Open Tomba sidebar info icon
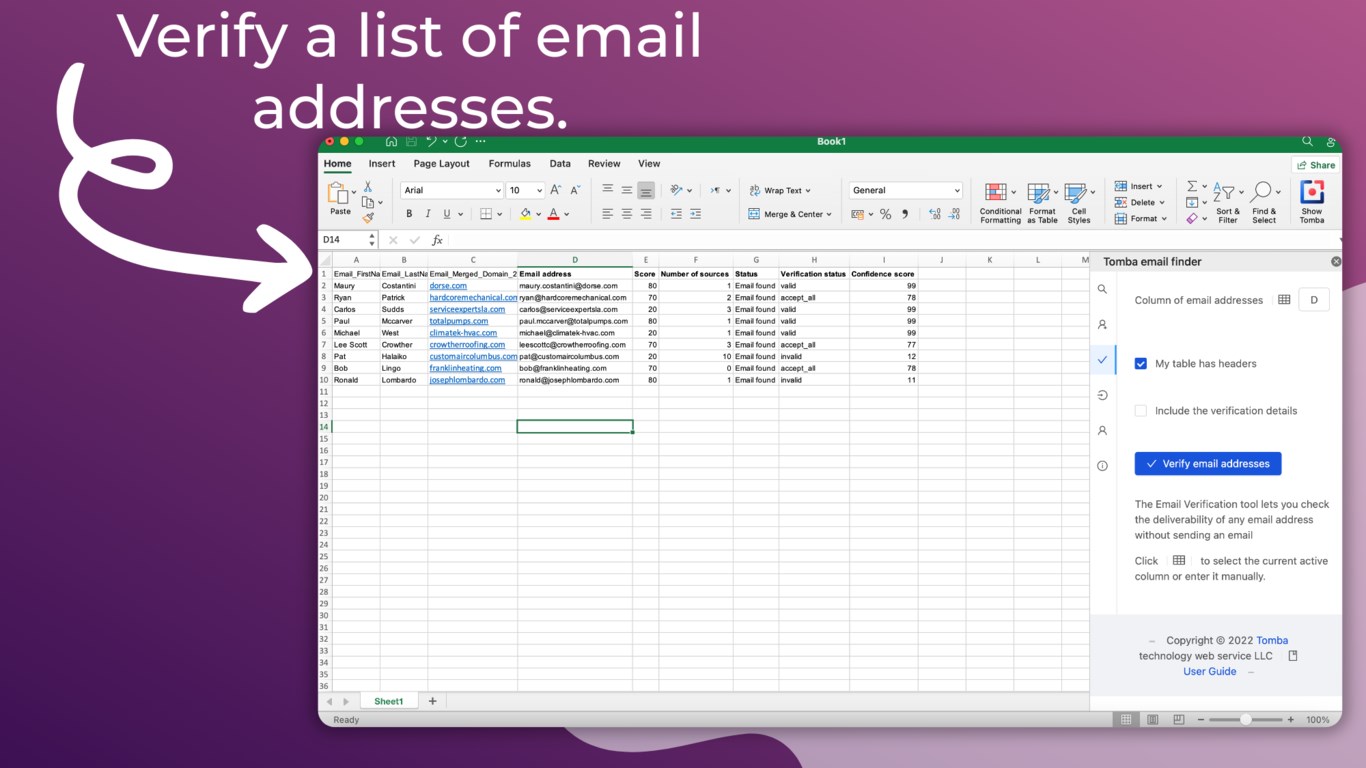This screenshot has height=768, width=1366. tap(1102, 466)
